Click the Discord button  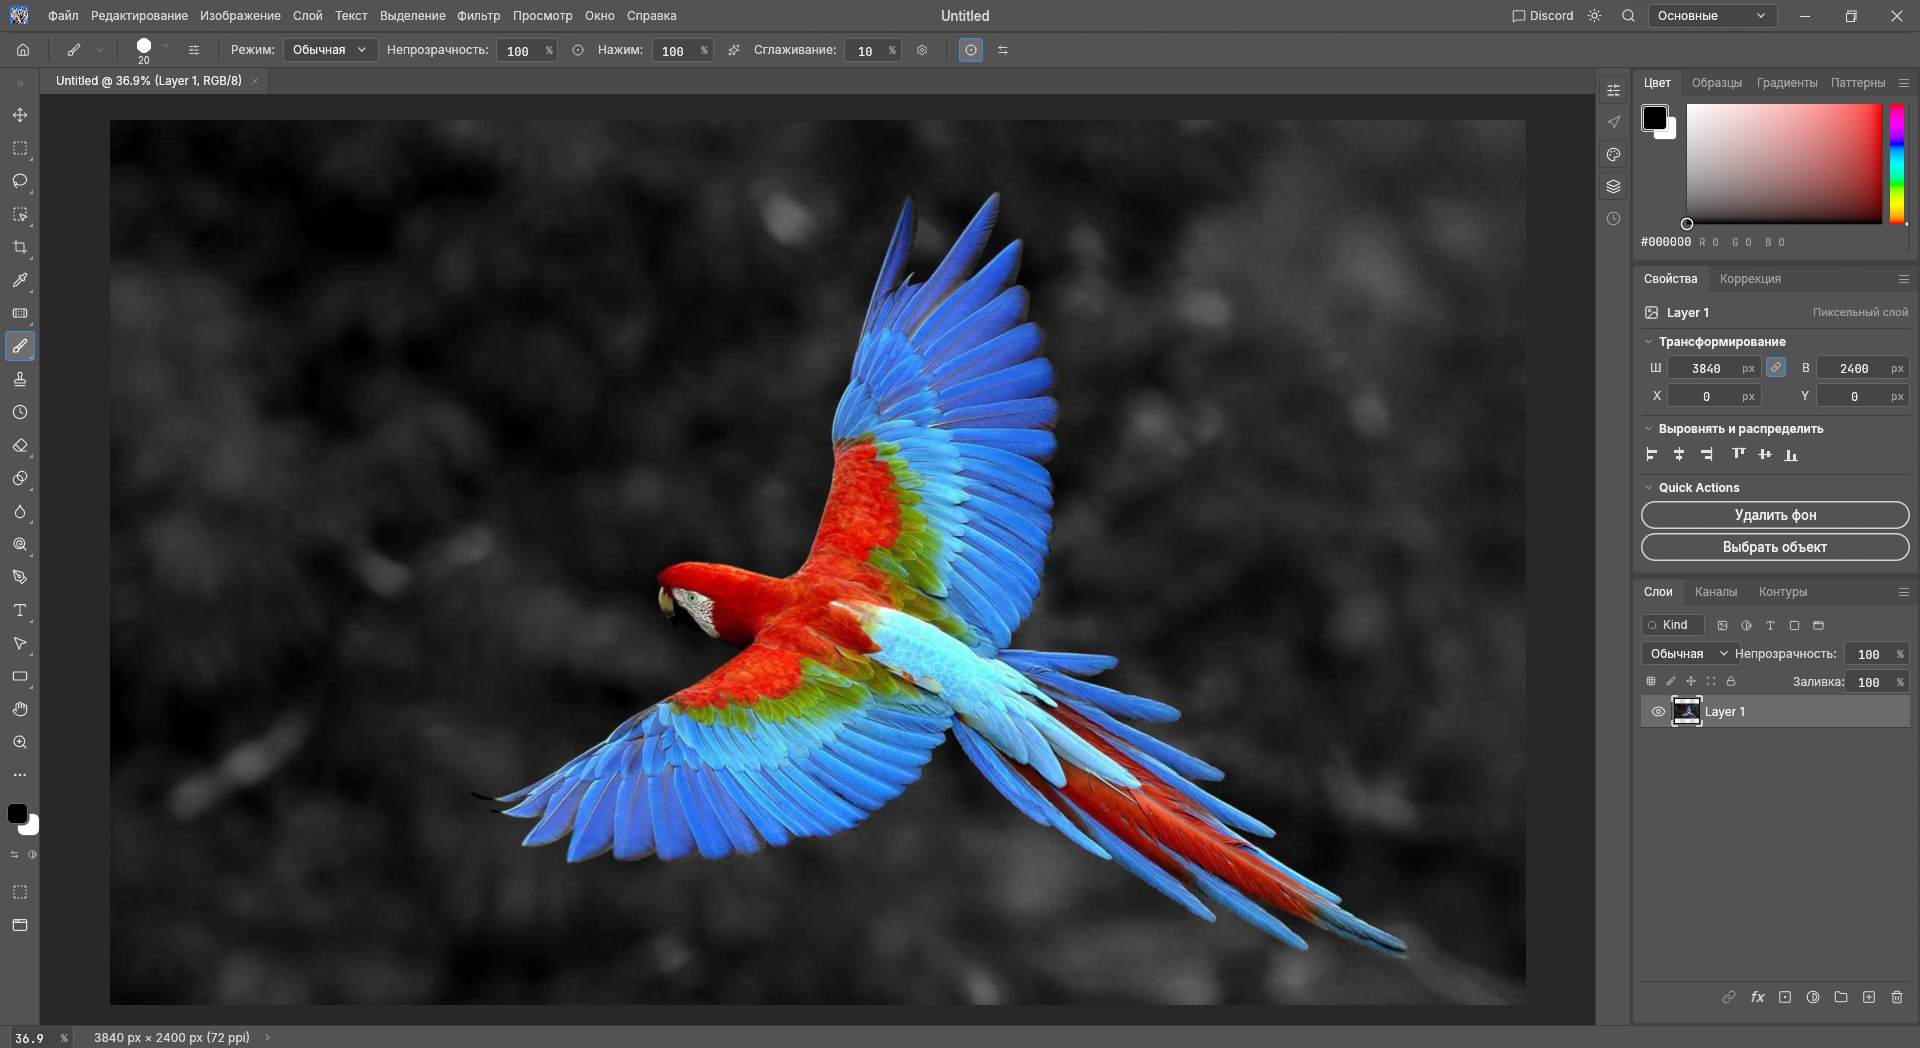coord(1542,16)
